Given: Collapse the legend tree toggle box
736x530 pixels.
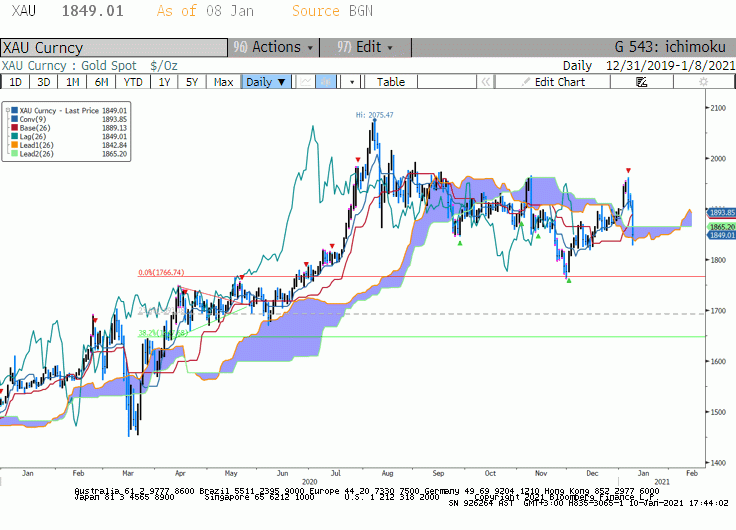Looking at the screenshot, I should (8, 110).
